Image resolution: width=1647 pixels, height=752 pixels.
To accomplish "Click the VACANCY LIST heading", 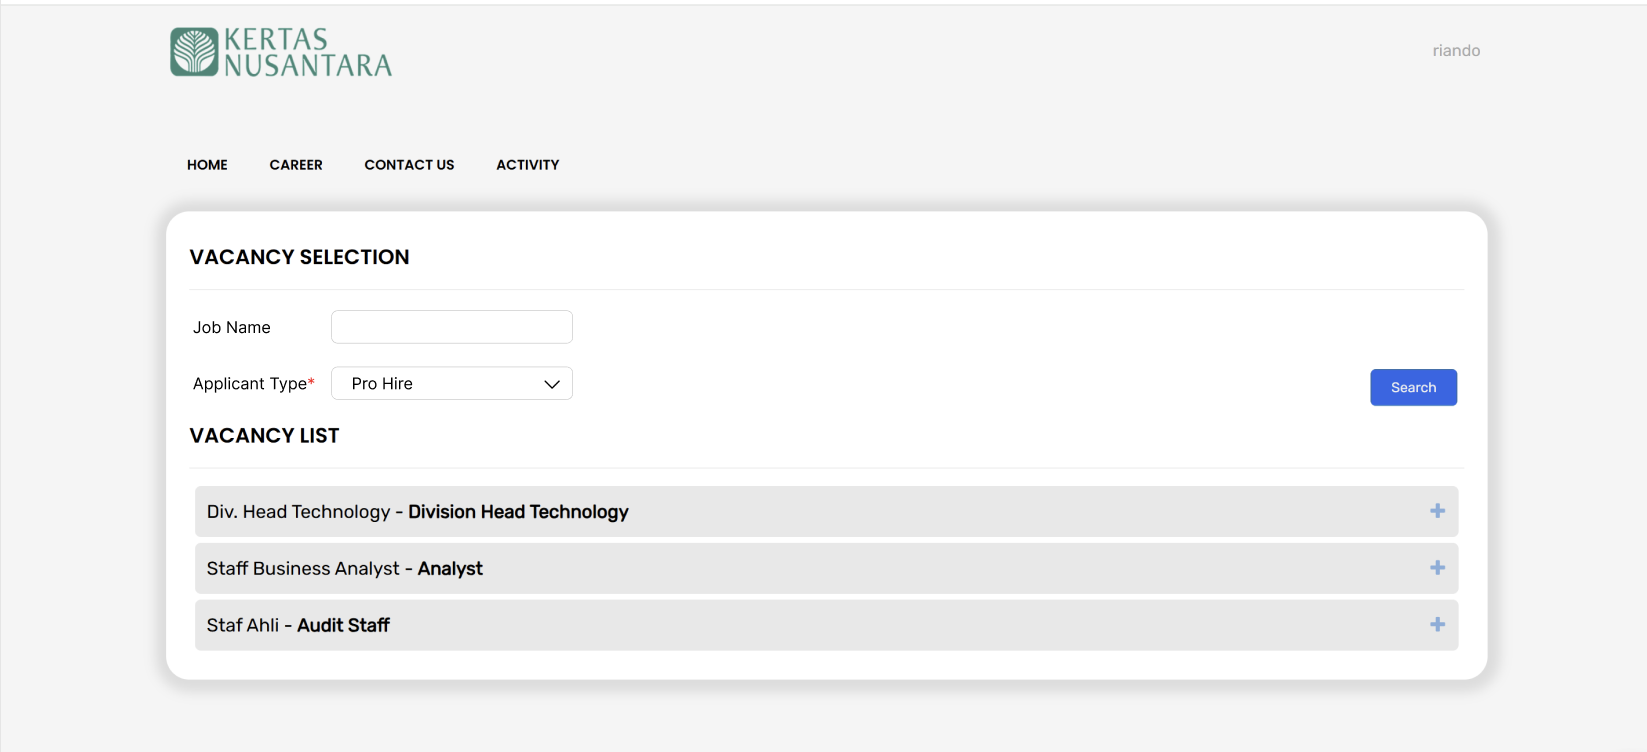I will pyautogui.click(x=264, y=436).
